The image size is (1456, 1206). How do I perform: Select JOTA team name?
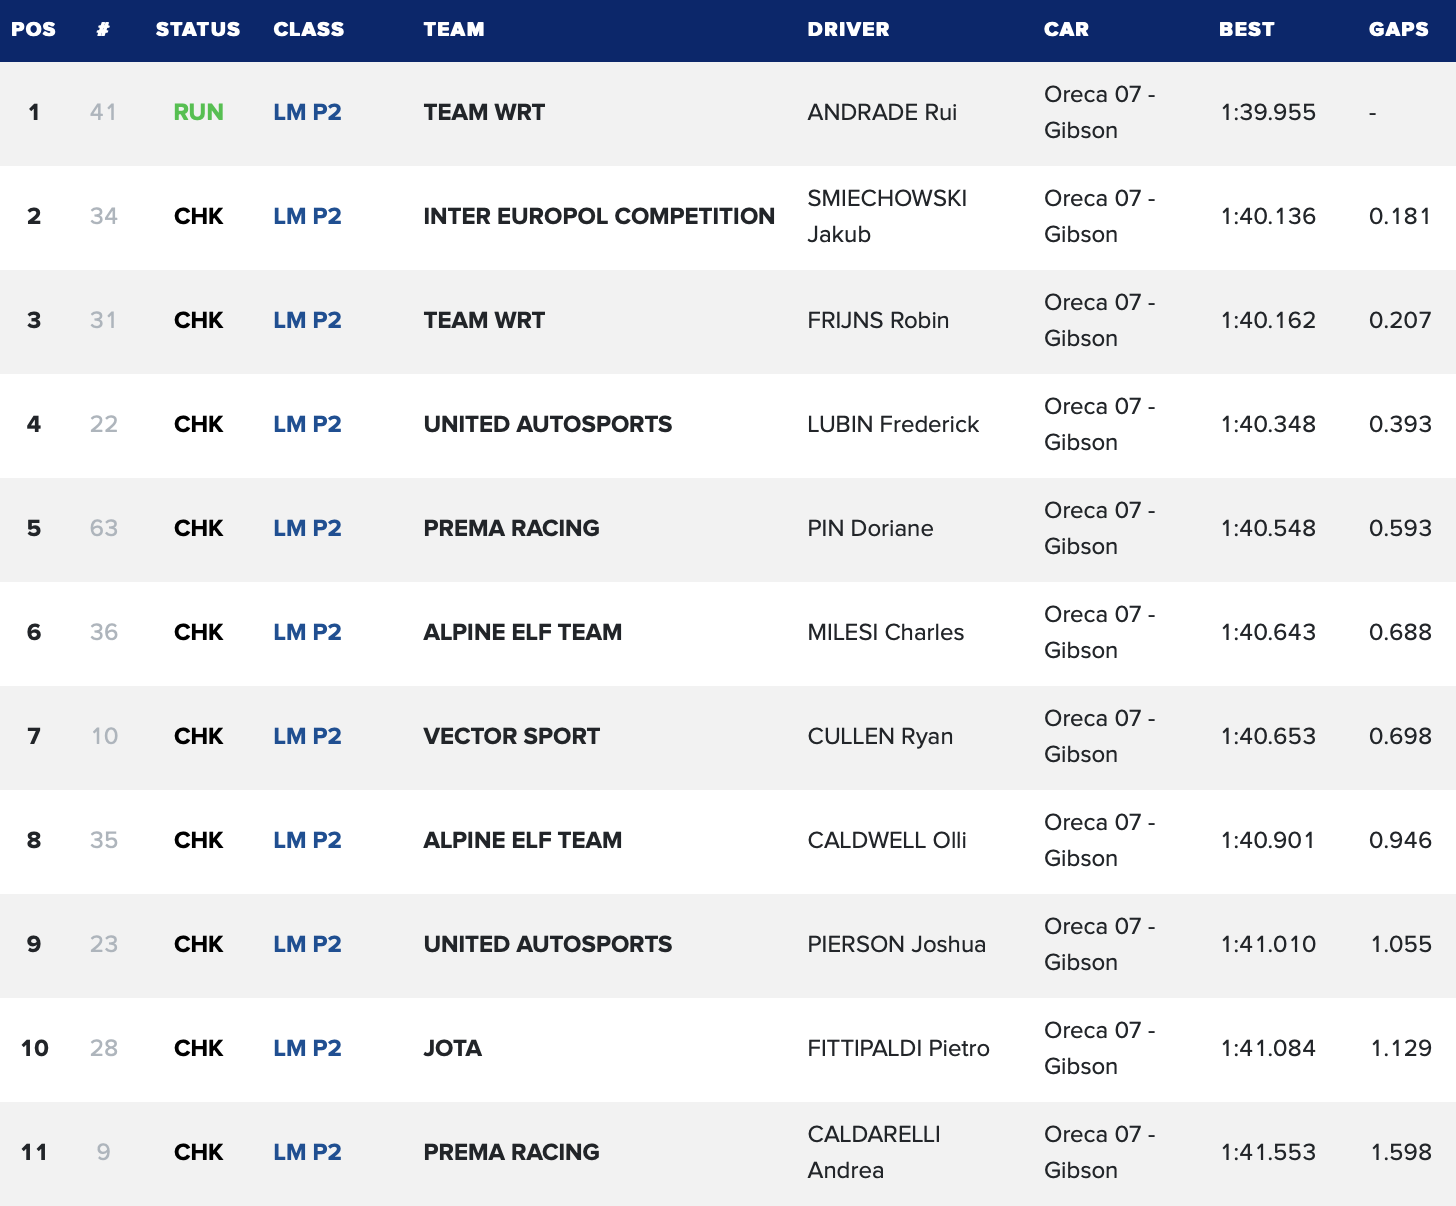pos(453,1048)
